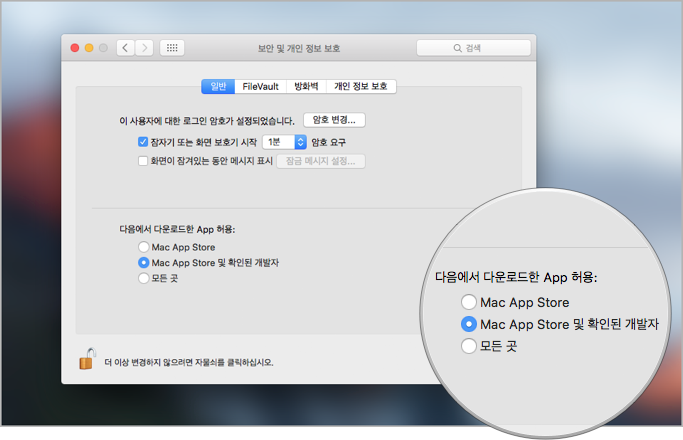The height and width of the screenshot is (440, 683).
Task: Click the back navigation arrow
Action: (x=125, y=48)
